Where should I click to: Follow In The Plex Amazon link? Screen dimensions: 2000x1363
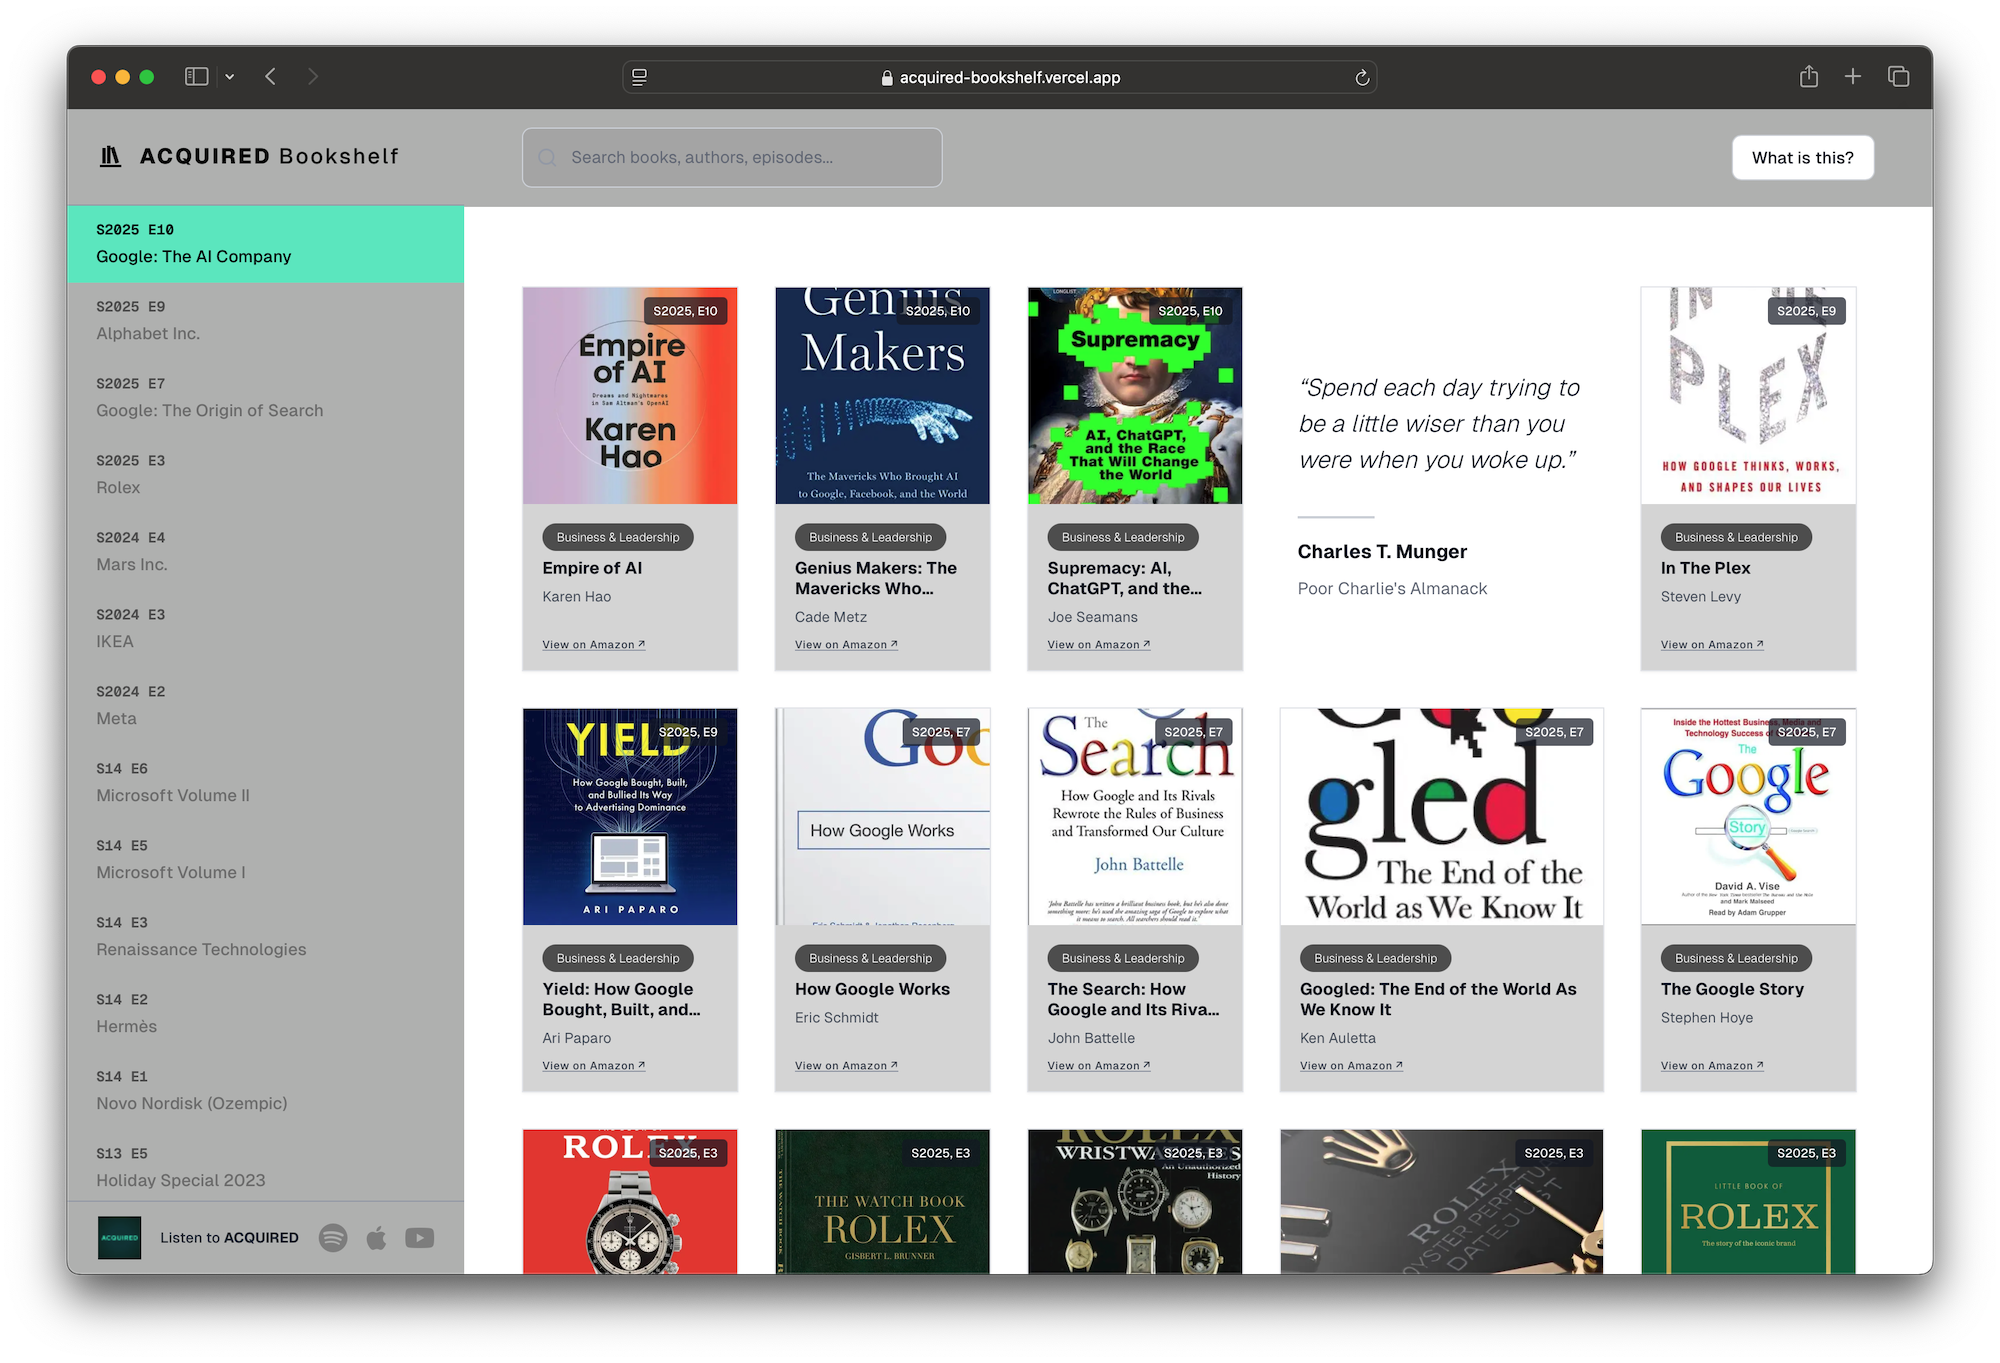coord(1711,645)
